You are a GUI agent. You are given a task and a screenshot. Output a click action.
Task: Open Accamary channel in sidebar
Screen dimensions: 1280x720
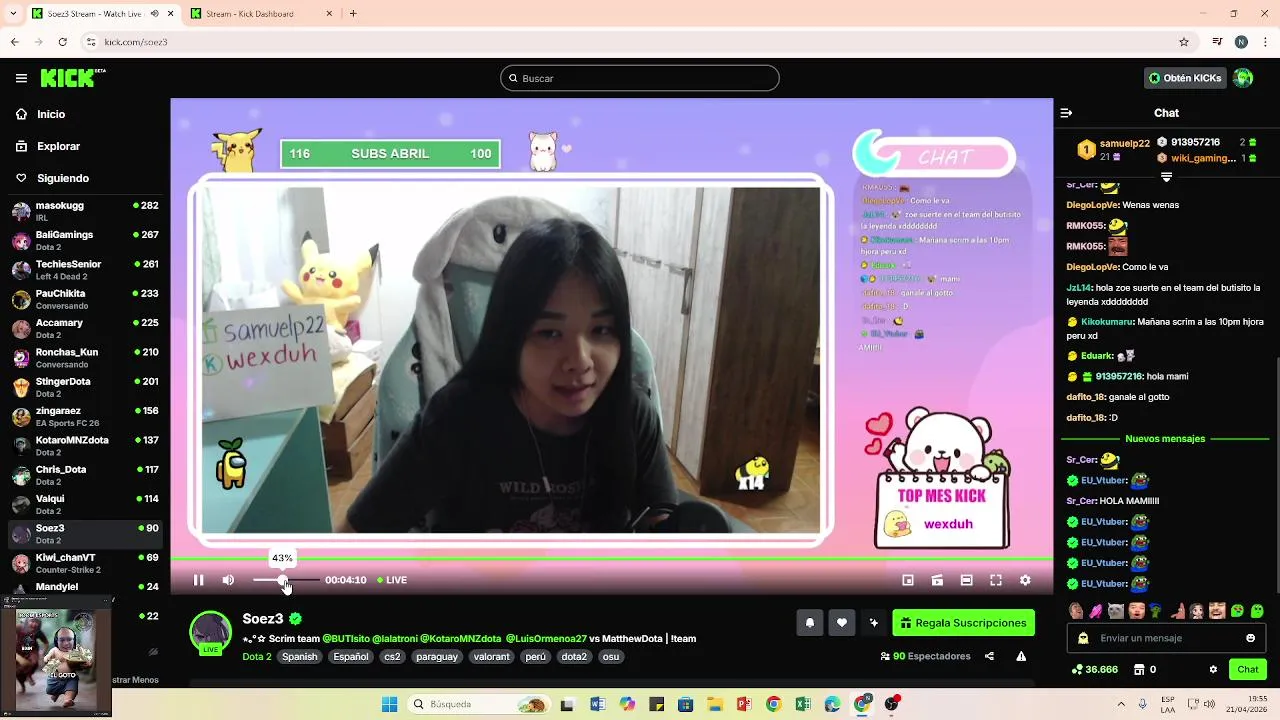click(85, 329)
